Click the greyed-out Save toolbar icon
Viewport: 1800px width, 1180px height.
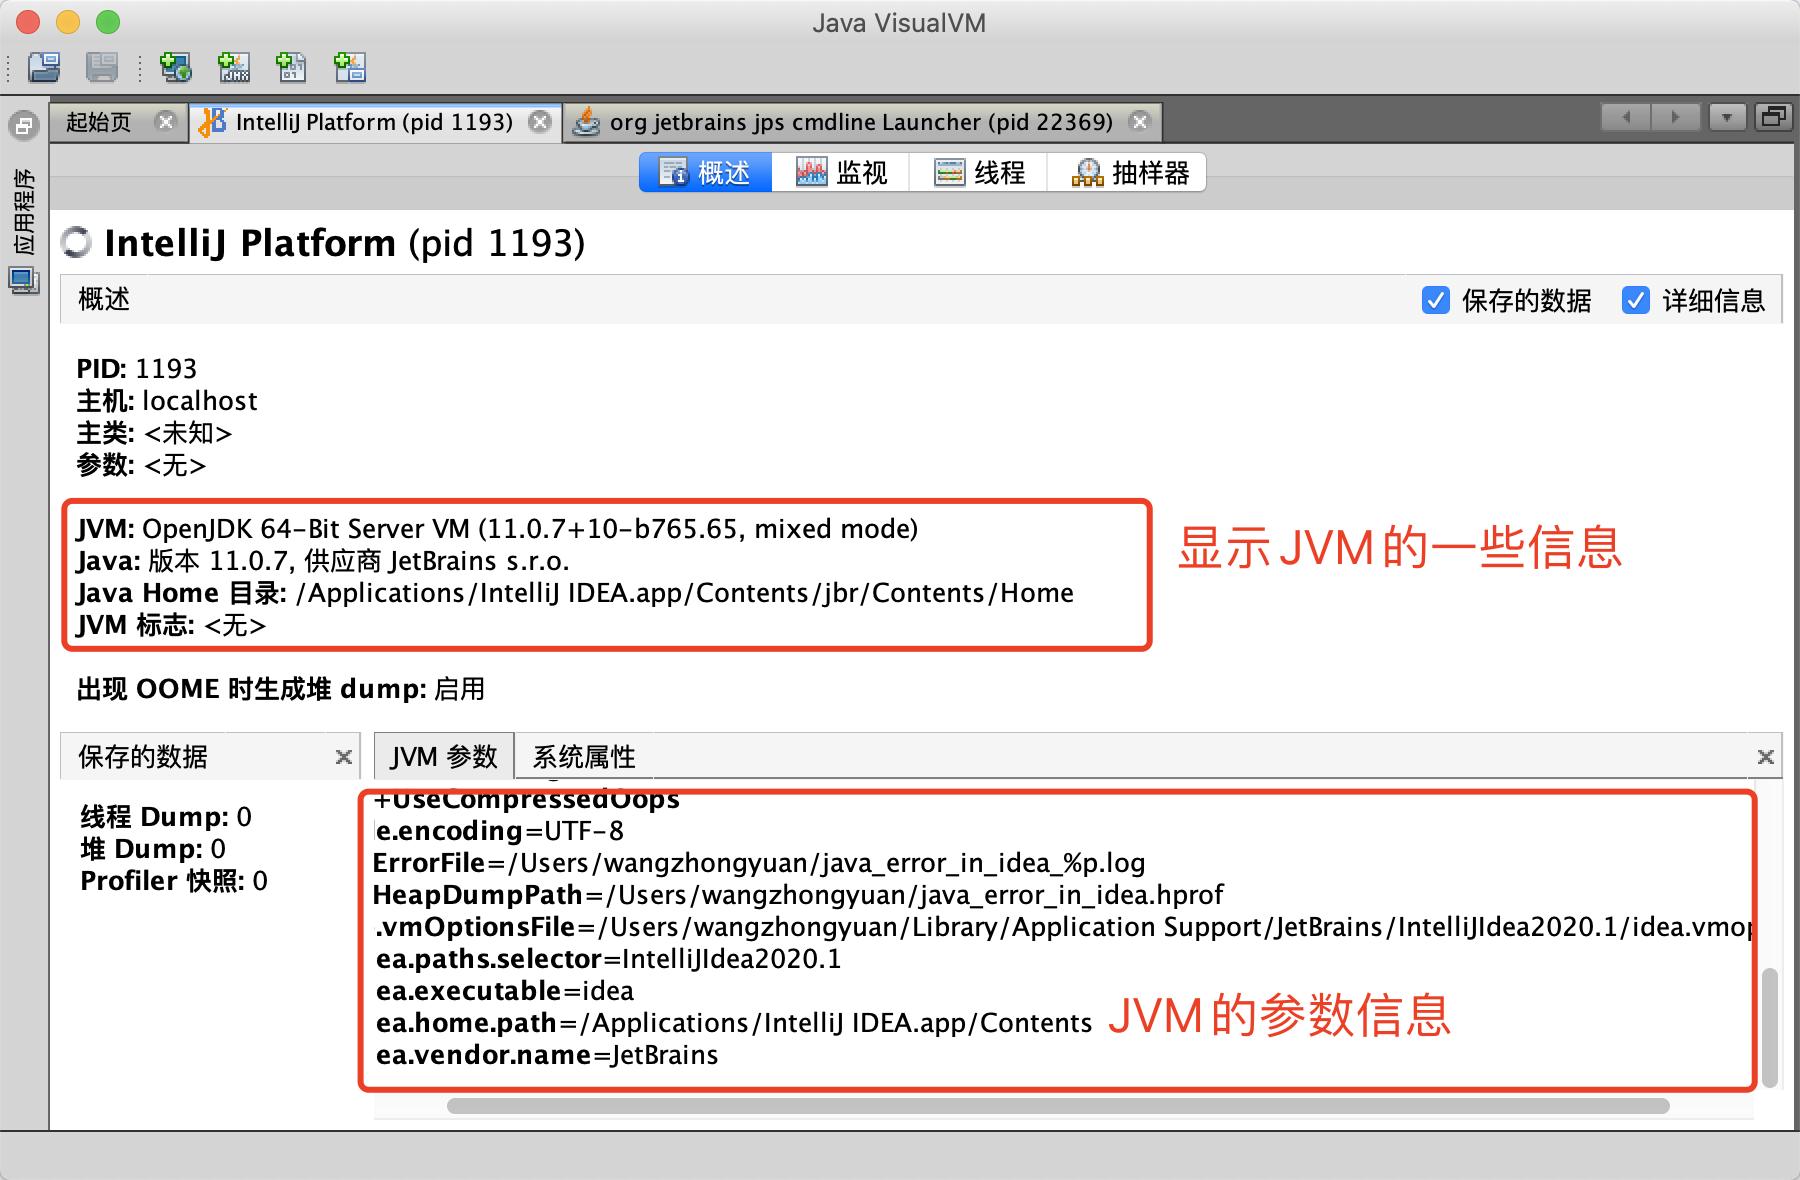coord(102,67)
